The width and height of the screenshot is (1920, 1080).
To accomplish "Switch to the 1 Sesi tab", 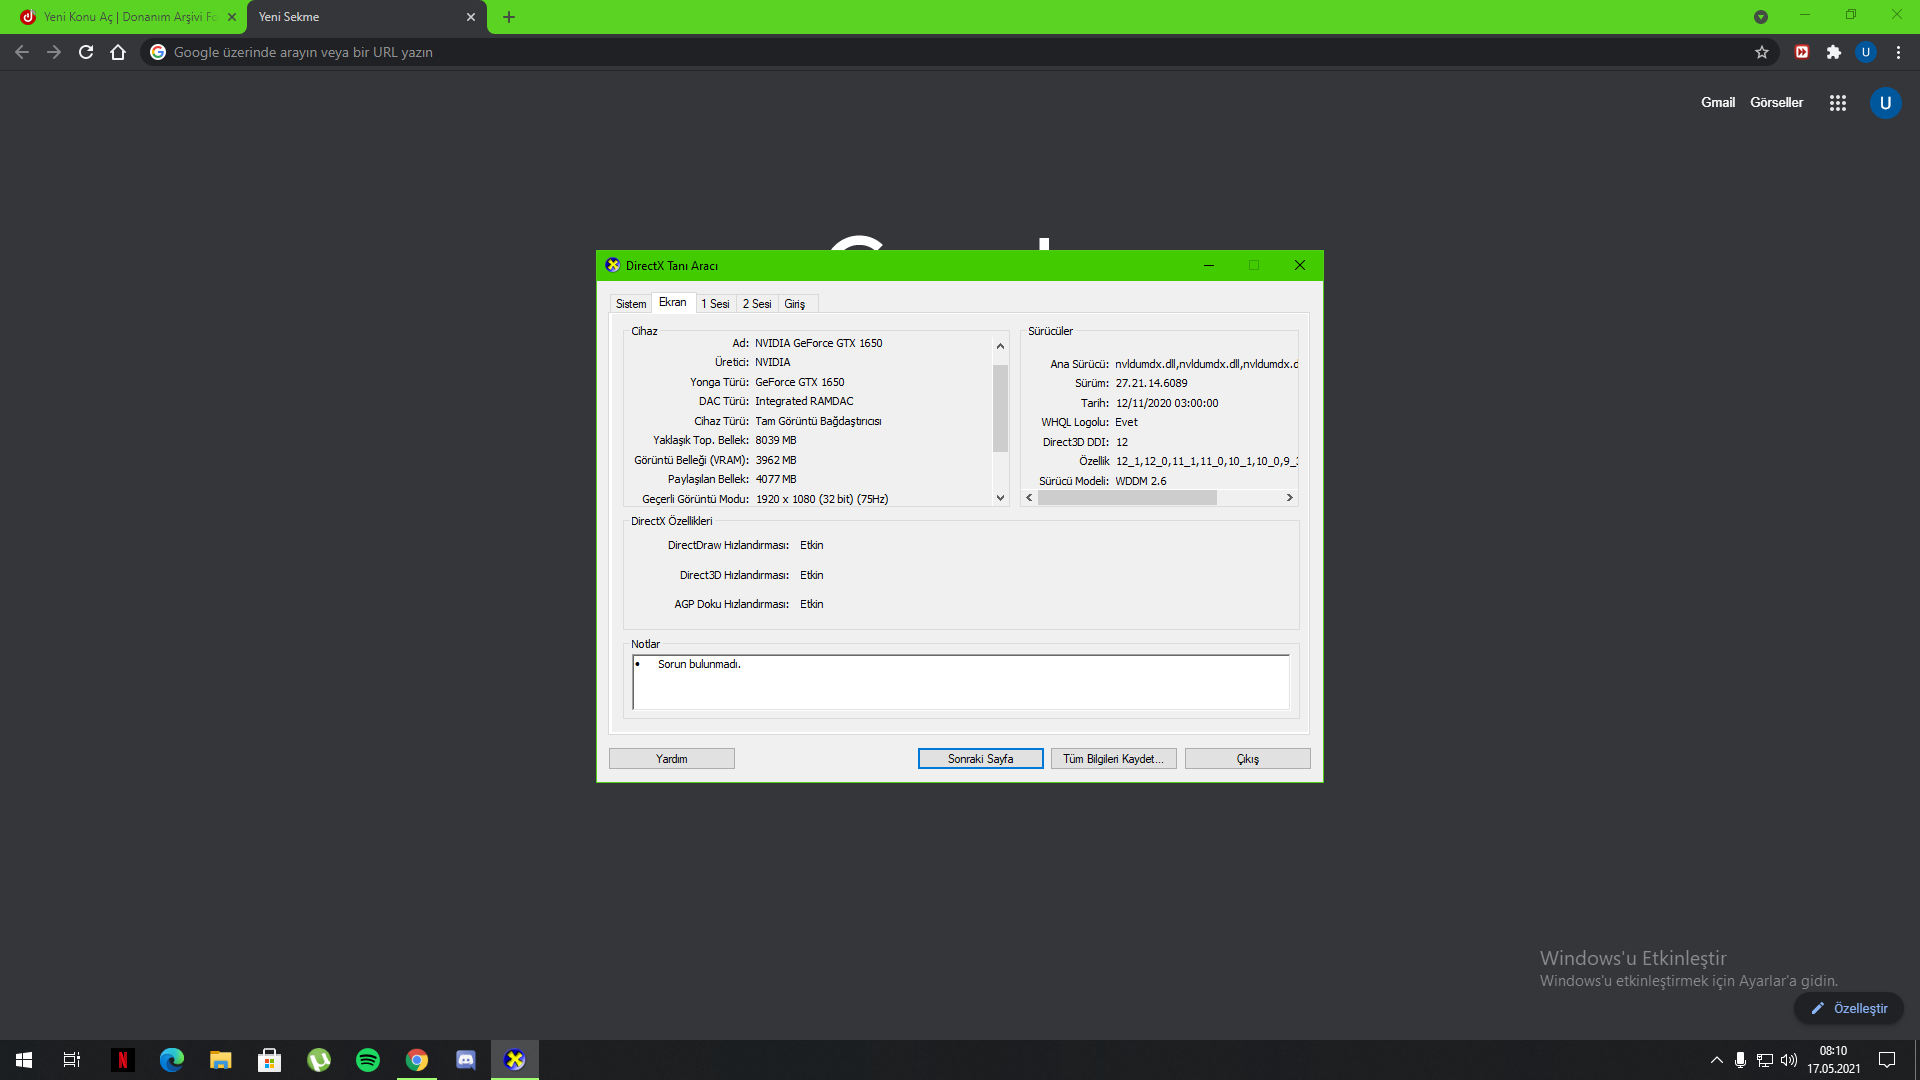I will pyautogui.click(x=715, y=304).
